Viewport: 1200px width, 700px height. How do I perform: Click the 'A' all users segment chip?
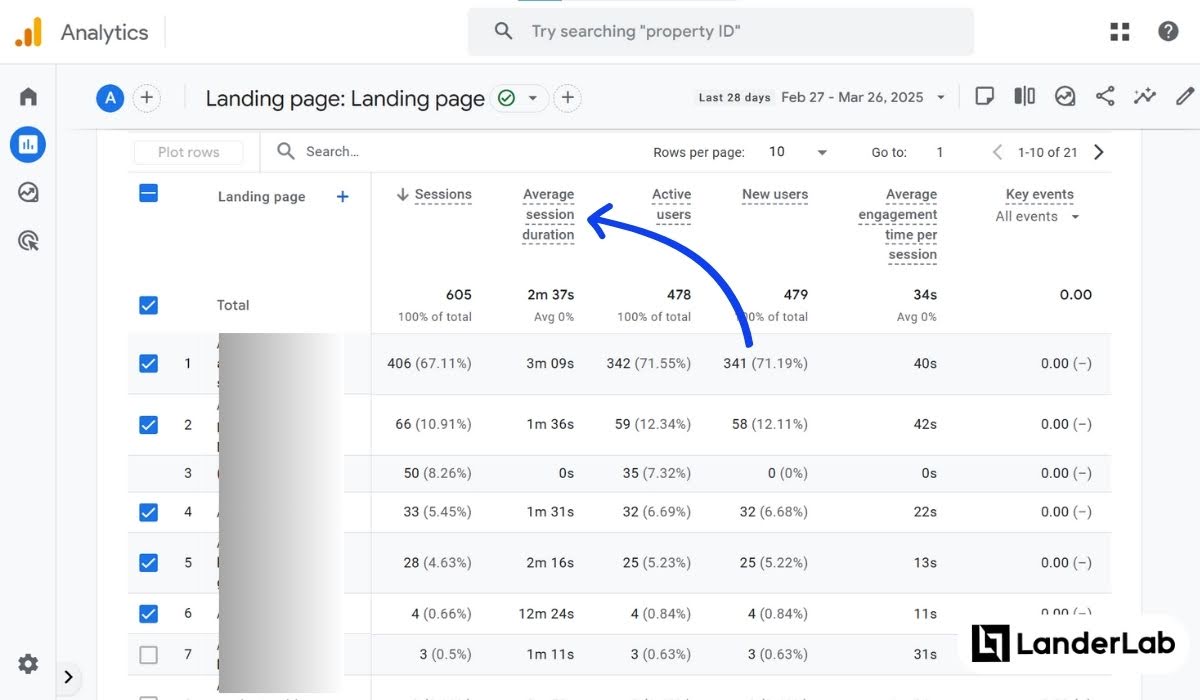coord(110,97)
